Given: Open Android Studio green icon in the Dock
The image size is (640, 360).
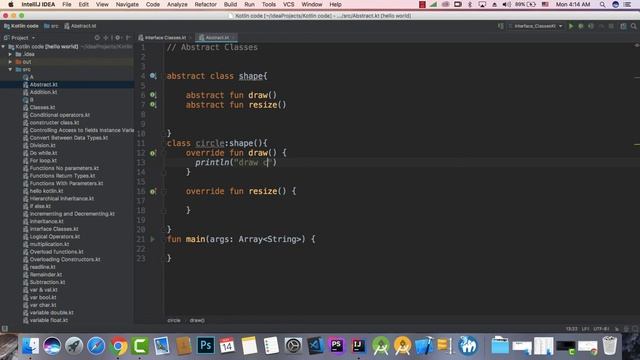Looking at the screenshot, I should (380, 346).
